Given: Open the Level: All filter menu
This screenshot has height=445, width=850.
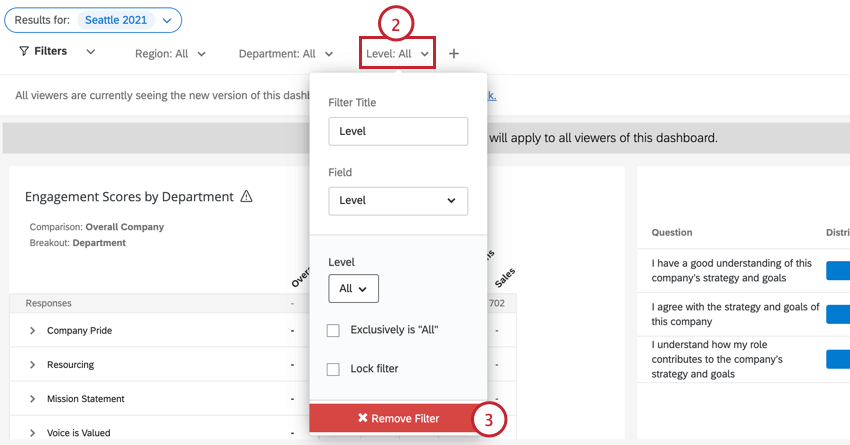Looking at the screenshot, I should click(397, 54).
